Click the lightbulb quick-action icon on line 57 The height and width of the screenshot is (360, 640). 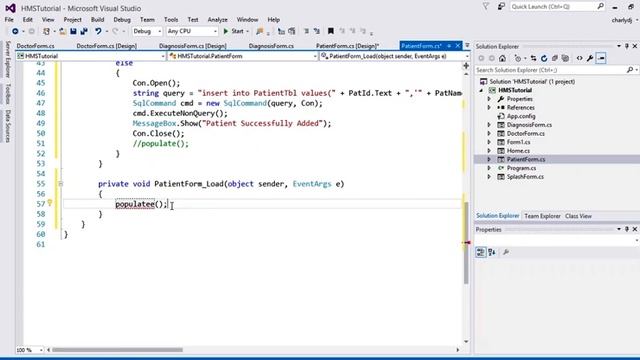(49, 203)
